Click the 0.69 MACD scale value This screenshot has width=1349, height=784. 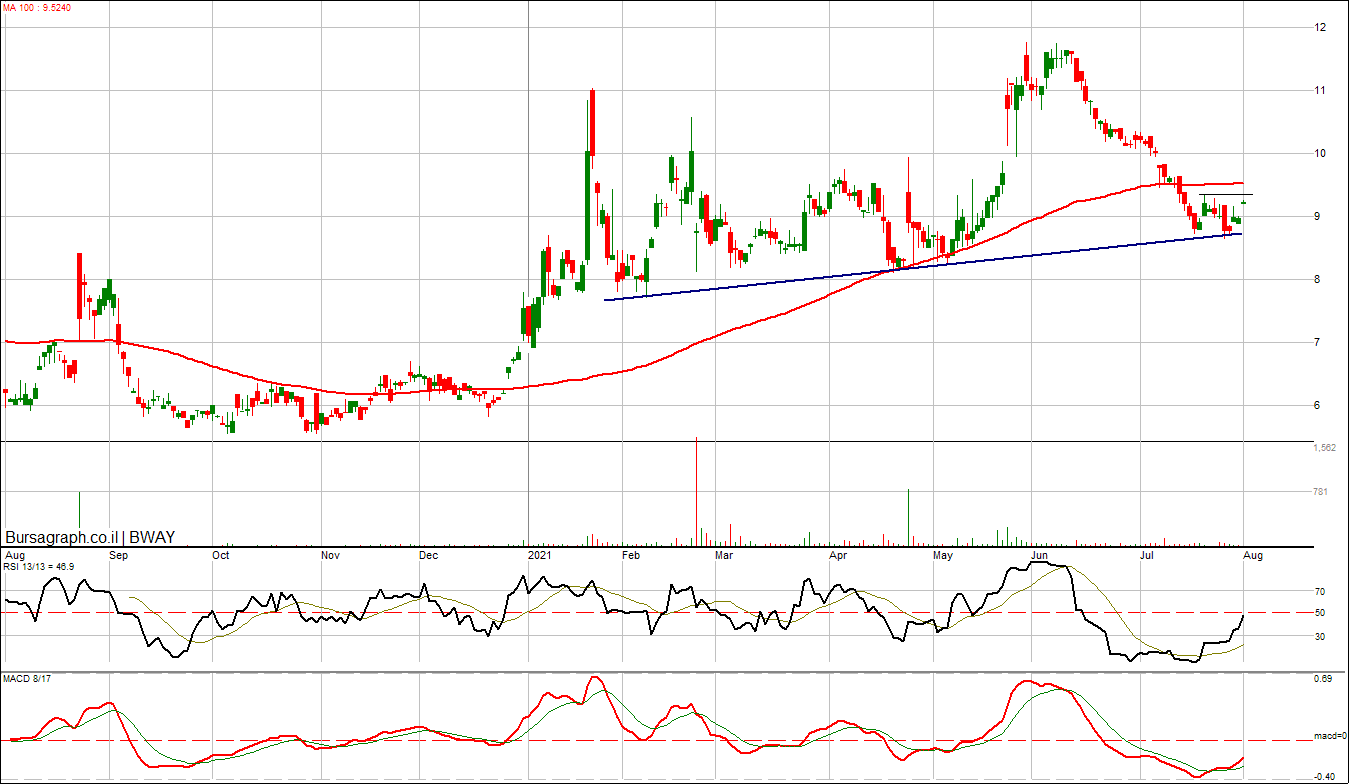1323,680
